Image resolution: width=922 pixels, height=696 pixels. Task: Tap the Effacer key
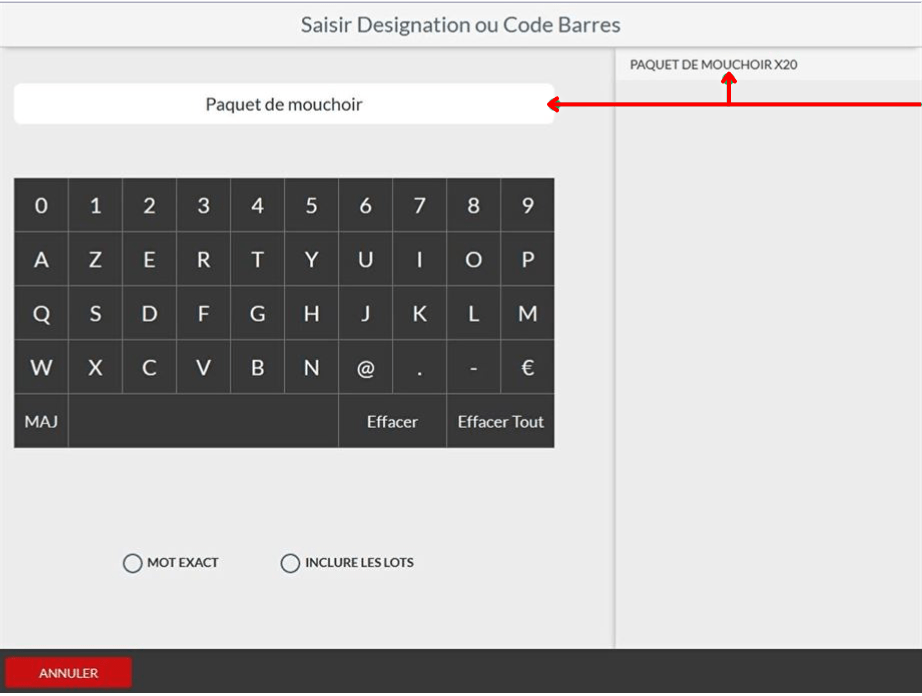tap(392, 421)
